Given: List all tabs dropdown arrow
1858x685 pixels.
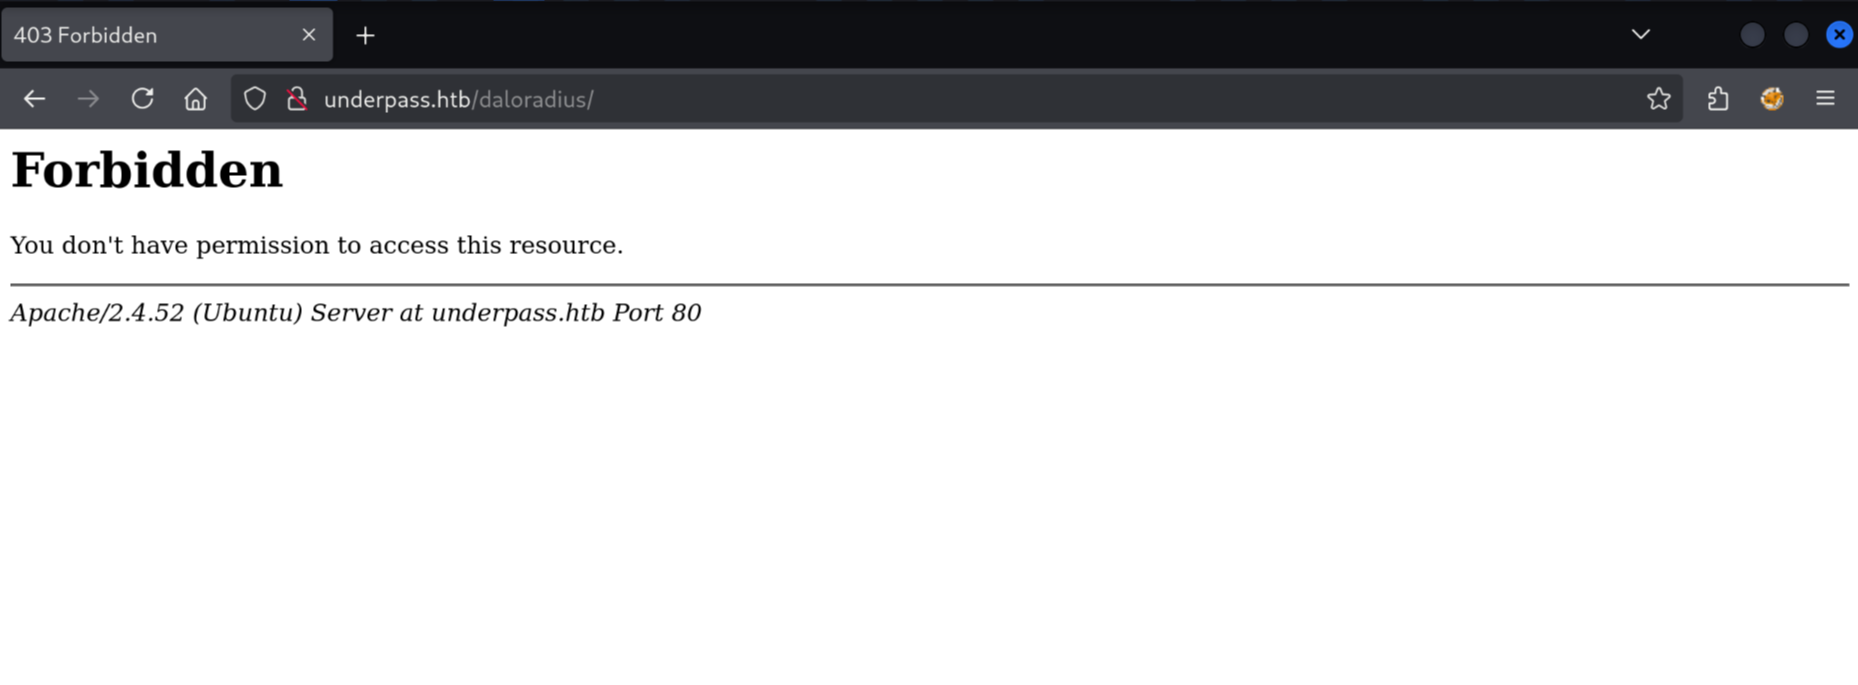Looking at the screenshot, I should click(x=1641, y=35).
